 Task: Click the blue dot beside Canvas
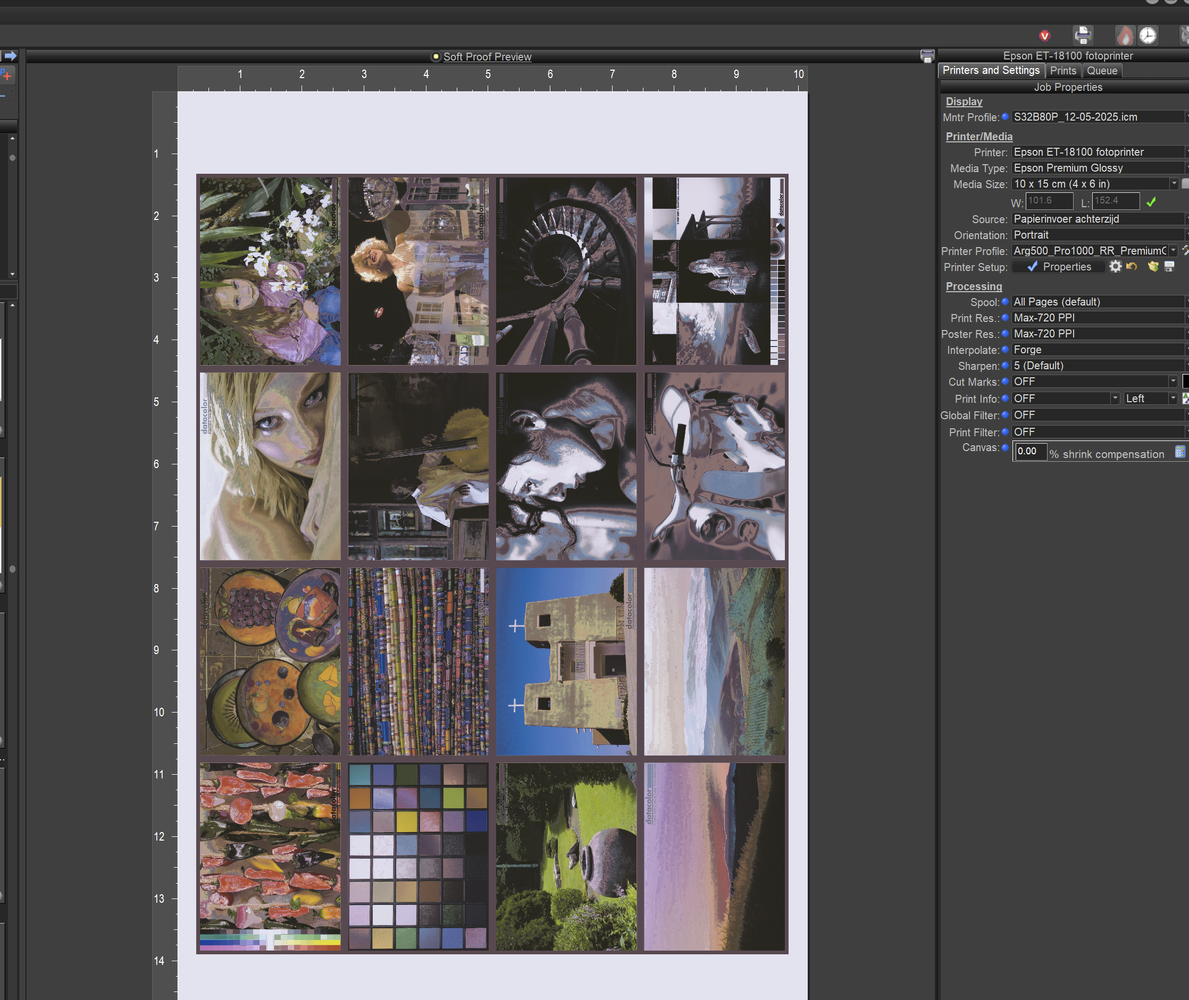[1005, 447]
